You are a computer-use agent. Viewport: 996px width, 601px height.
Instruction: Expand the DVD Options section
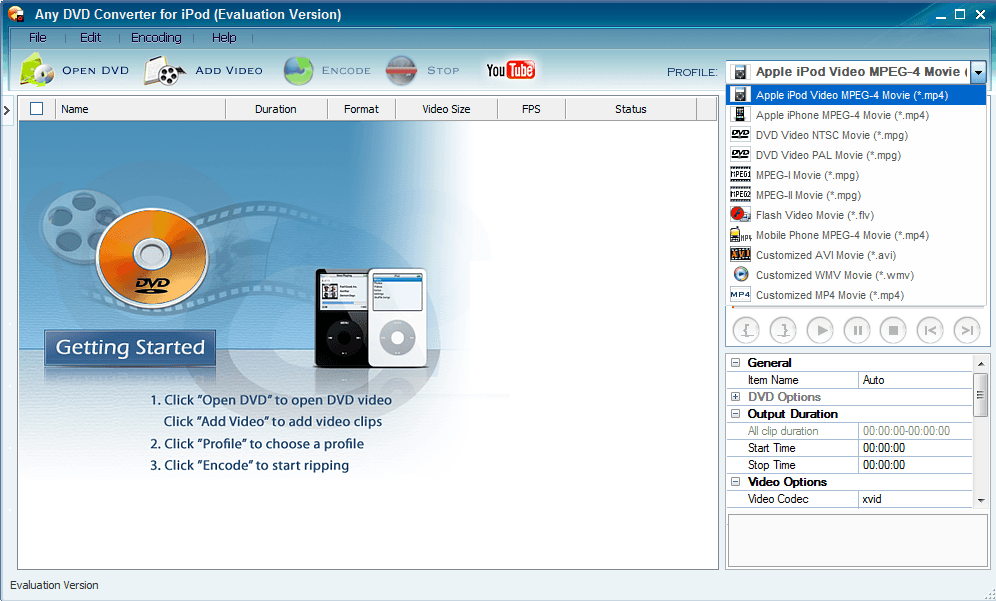click(735, 397)
